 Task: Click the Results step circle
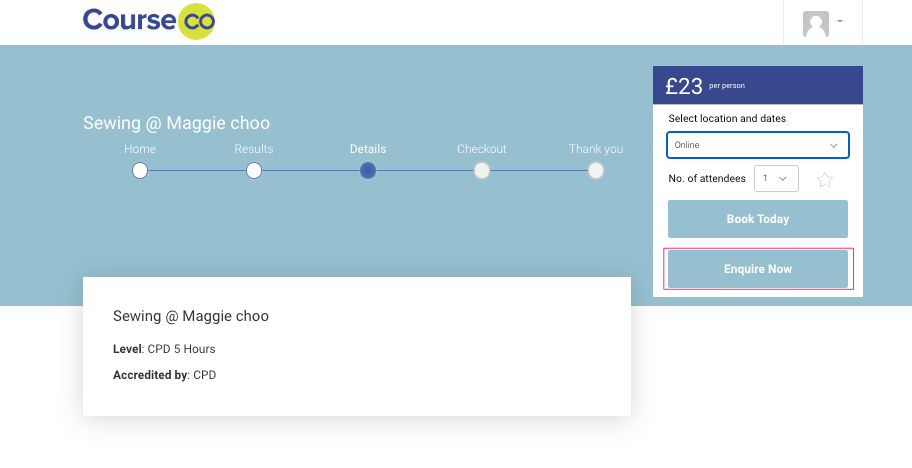pos(254,170)
